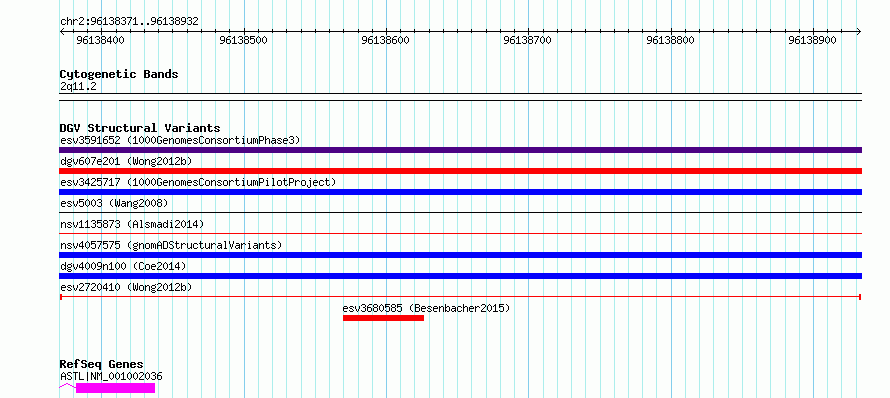The image size is (890, 398).
Task: Click the esv3425717 blue variant bar
Action: 460,192
